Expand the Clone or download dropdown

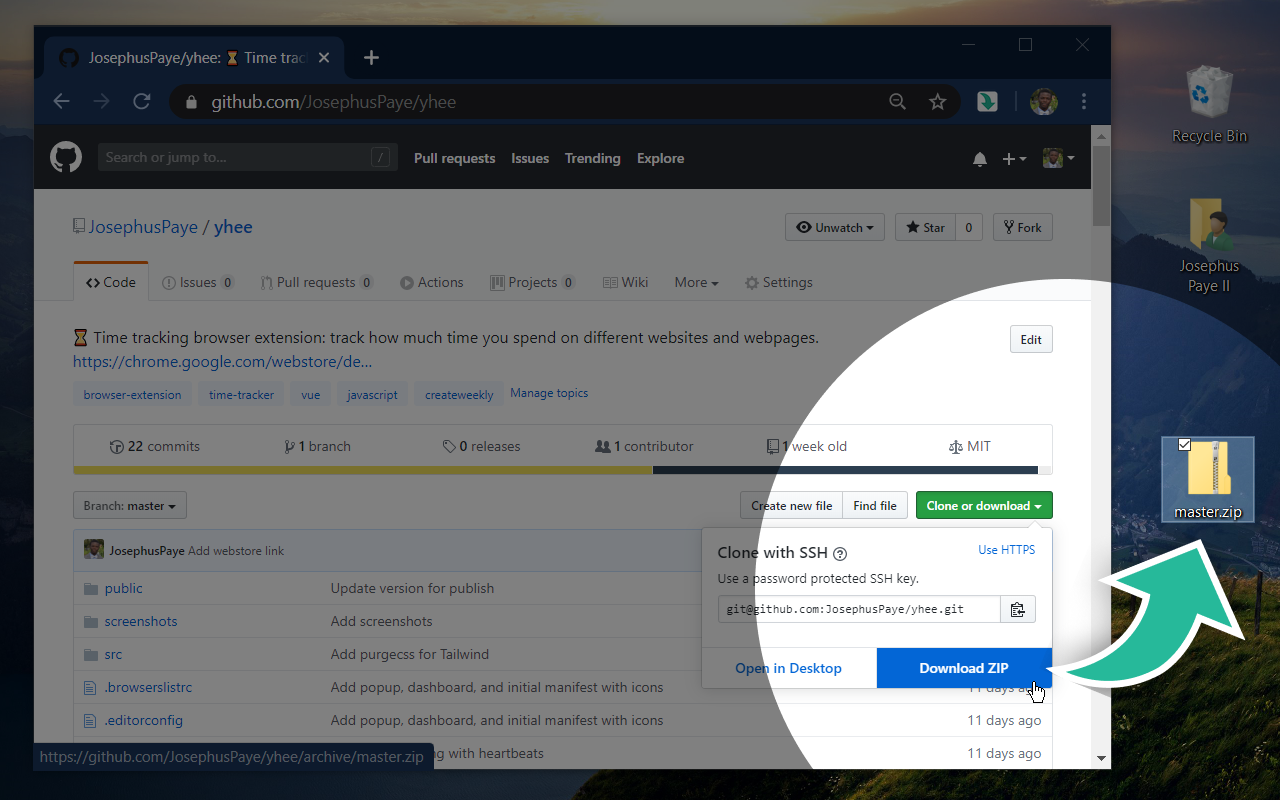983,506
